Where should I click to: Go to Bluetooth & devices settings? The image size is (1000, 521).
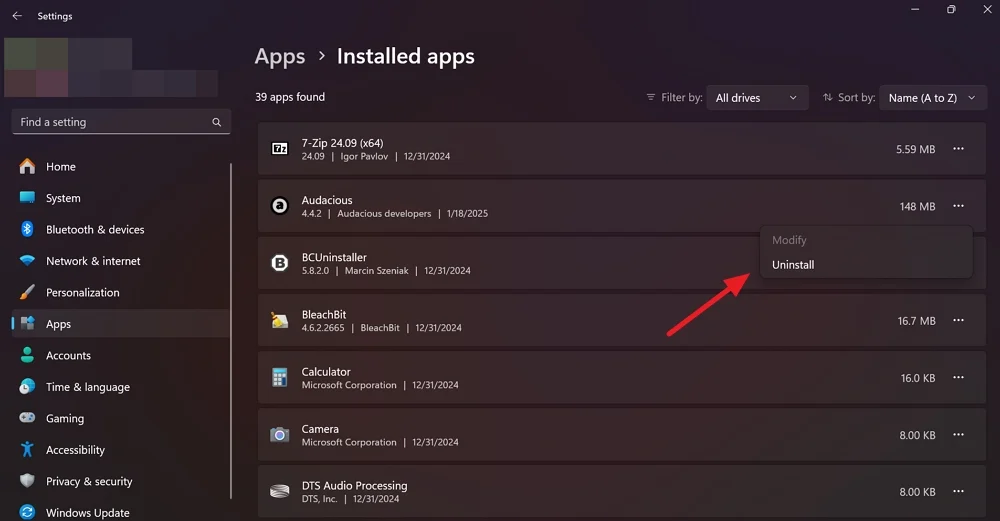pyautogui.click(x=121, y=229)
